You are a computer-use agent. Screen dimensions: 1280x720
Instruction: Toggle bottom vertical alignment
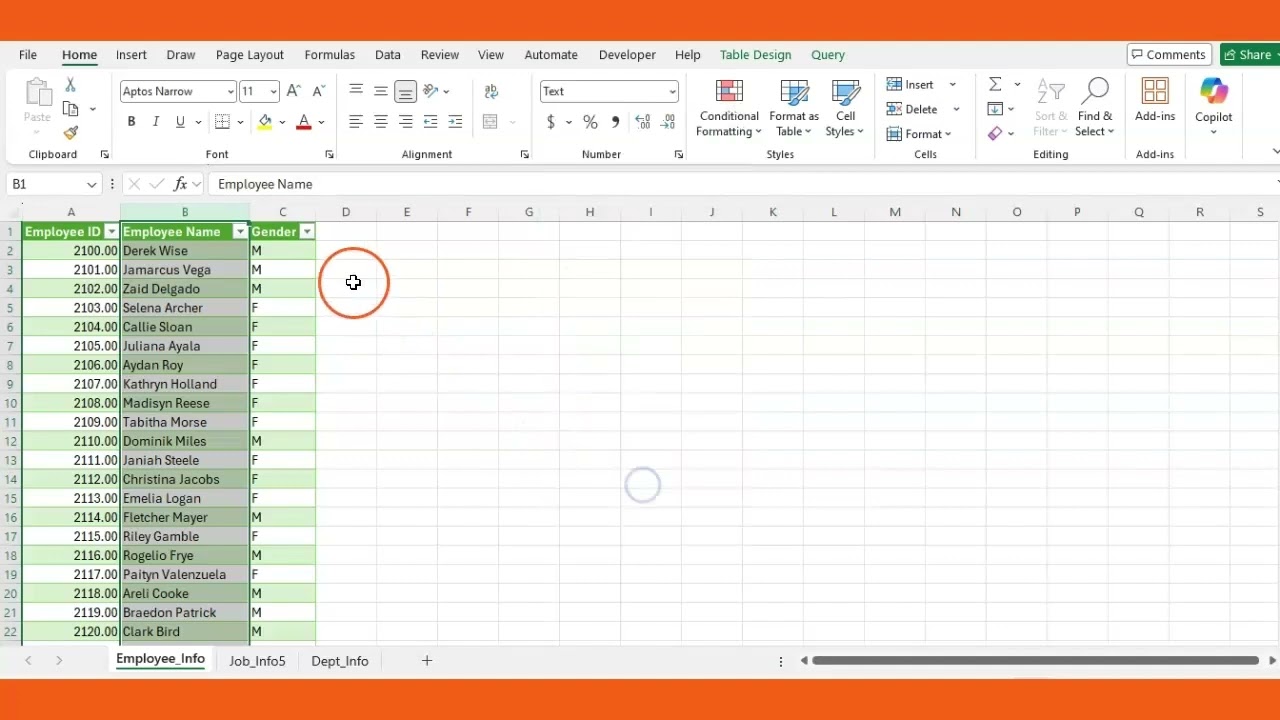405,91
